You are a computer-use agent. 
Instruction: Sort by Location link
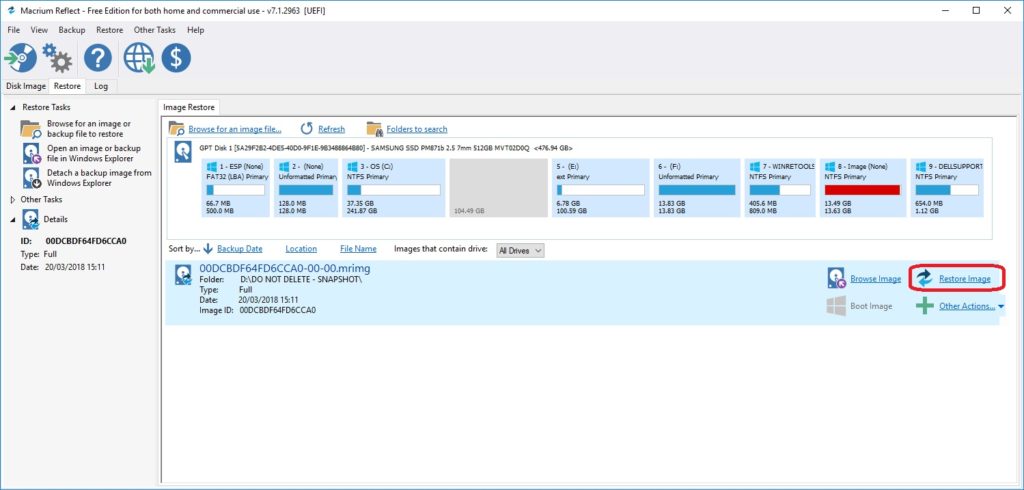tap(301, 249)
